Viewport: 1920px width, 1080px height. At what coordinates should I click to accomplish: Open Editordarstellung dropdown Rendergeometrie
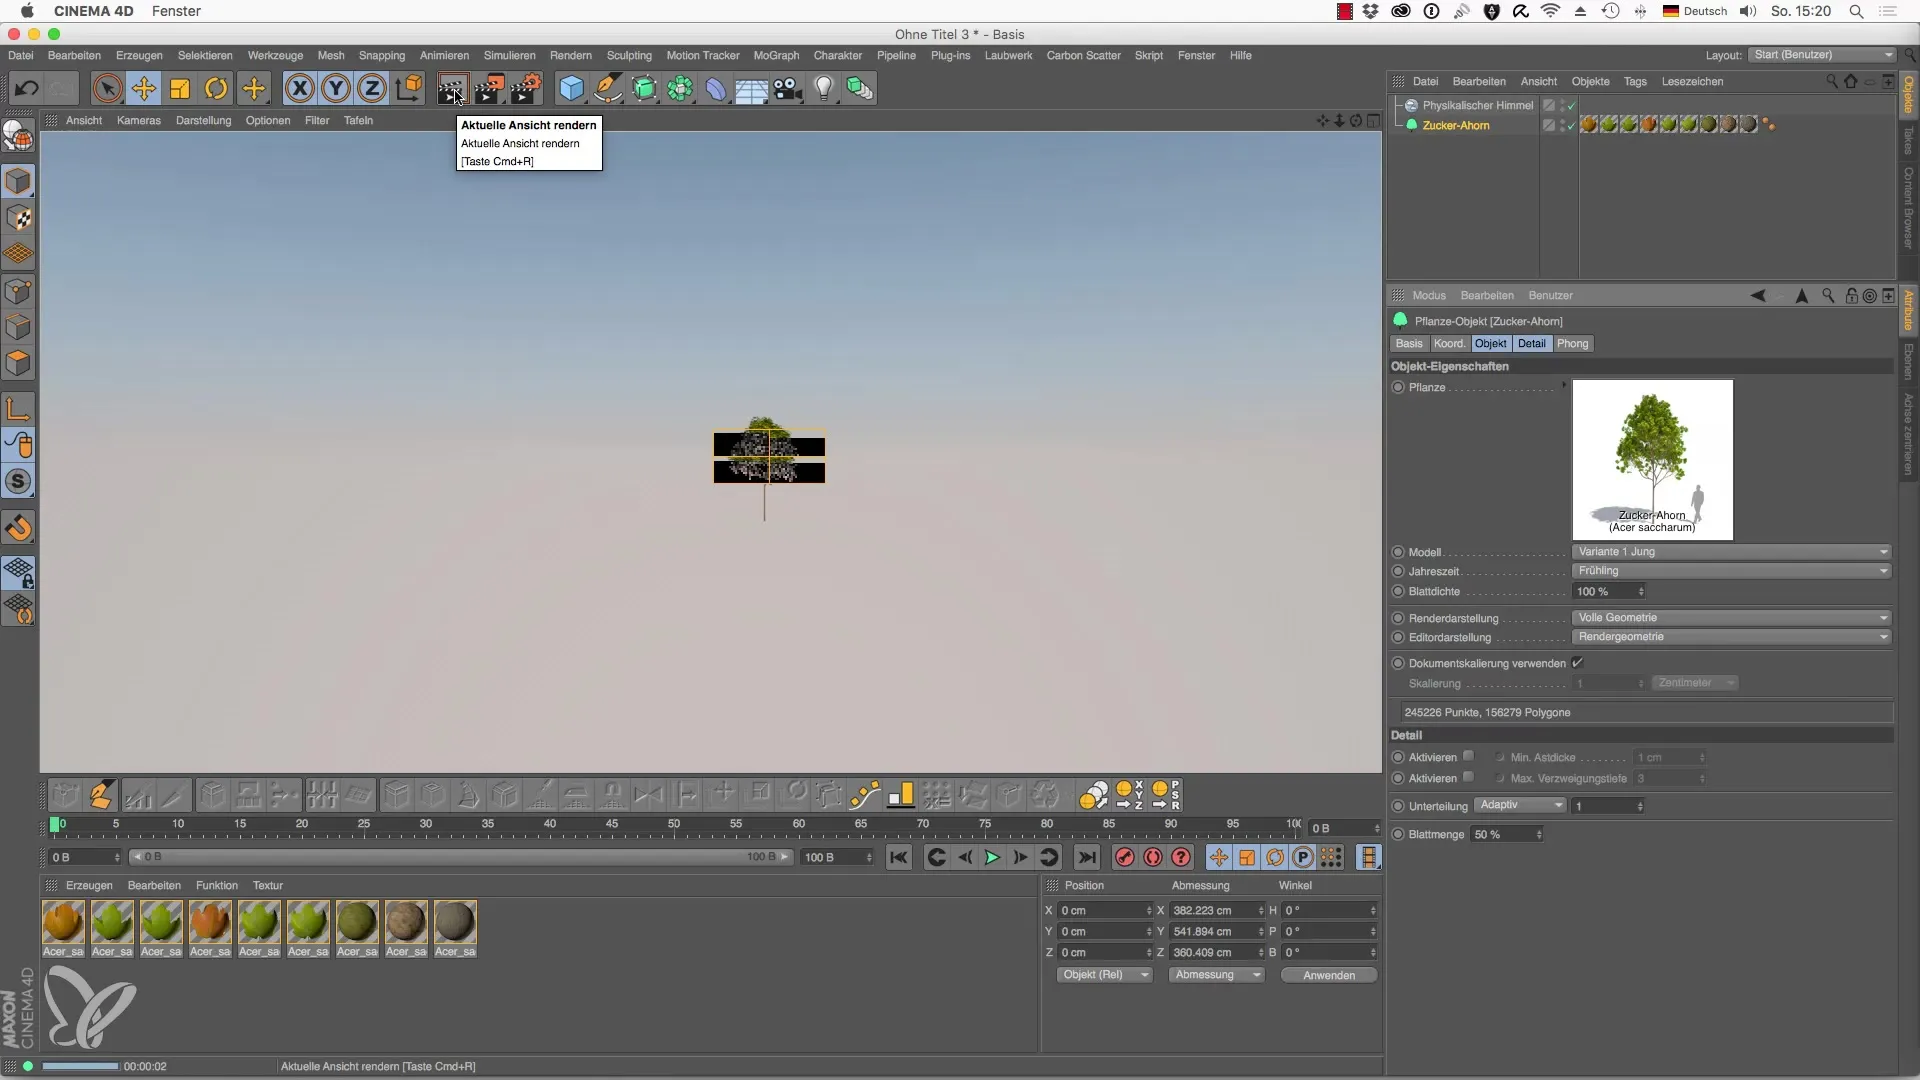tap(1732, 637)
